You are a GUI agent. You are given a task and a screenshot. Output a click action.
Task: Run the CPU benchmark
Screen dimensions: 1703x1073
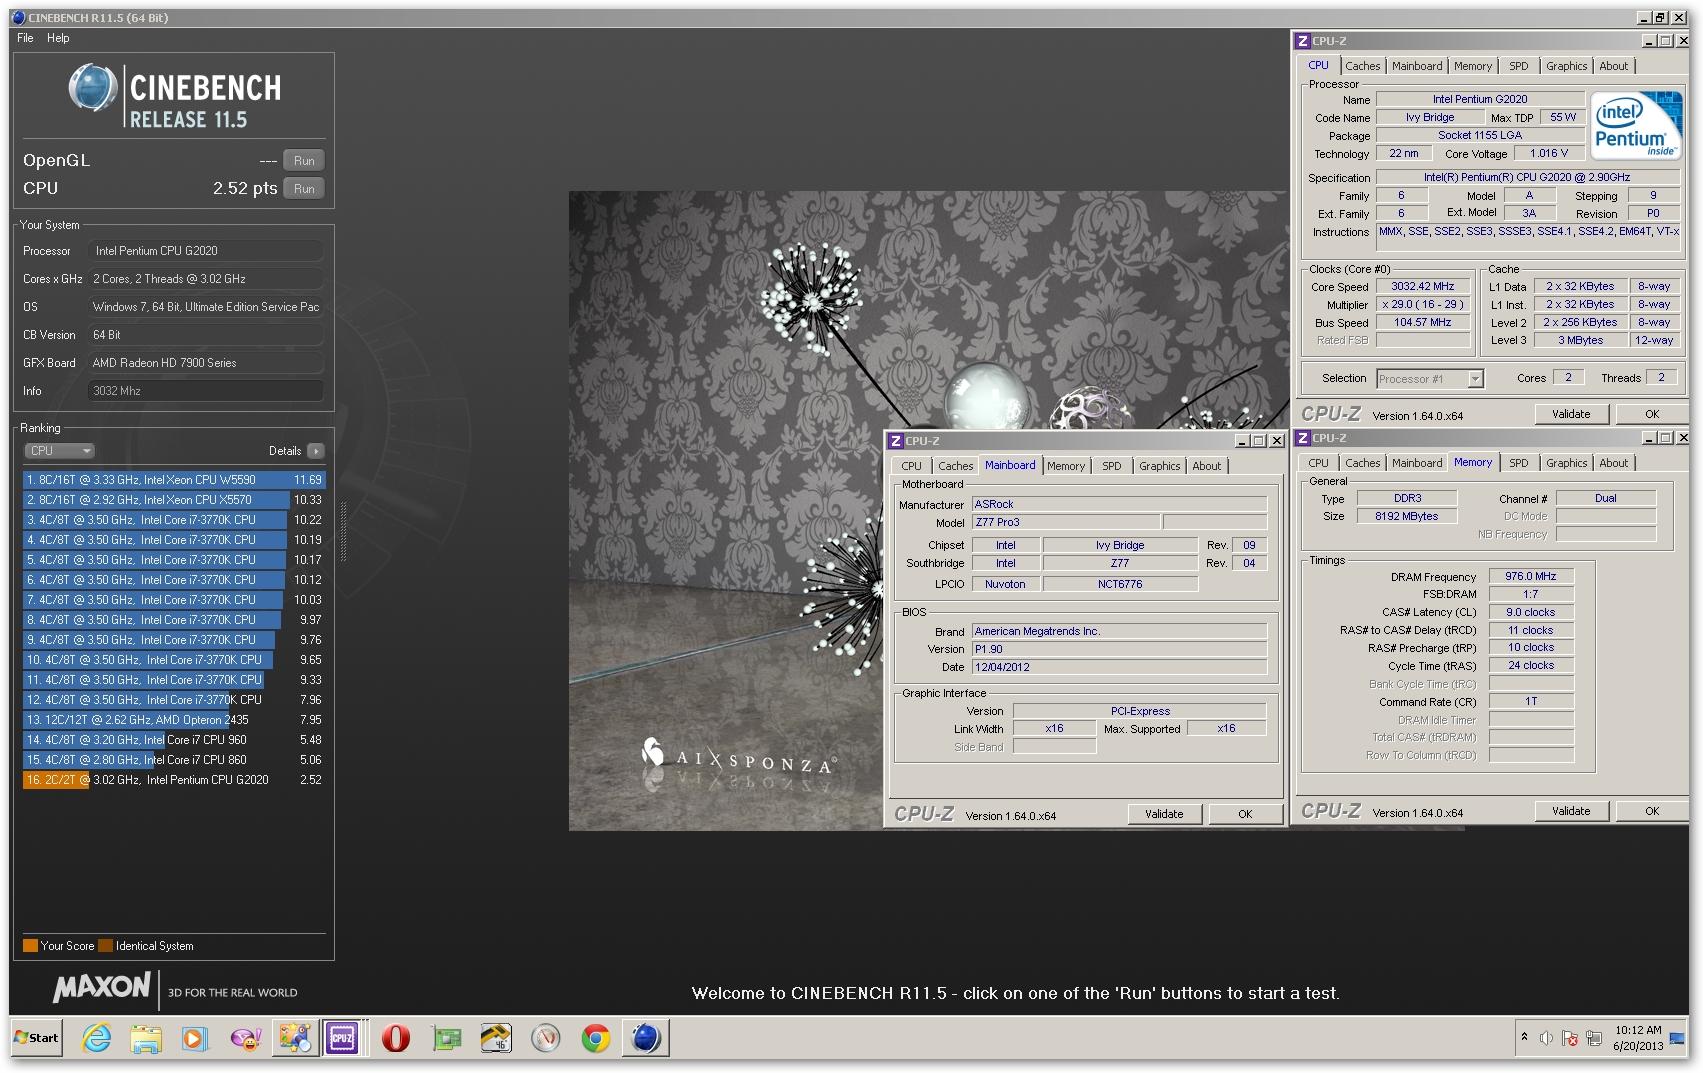[x=304, y=189]
